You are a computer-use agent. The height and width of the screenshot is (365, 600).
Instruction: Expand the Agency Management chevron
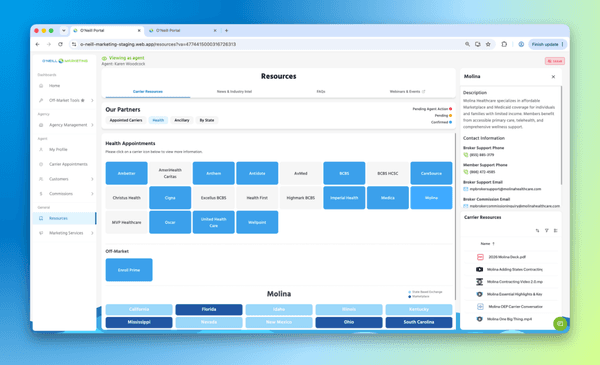pyautogui.click(x=92, y=125)
